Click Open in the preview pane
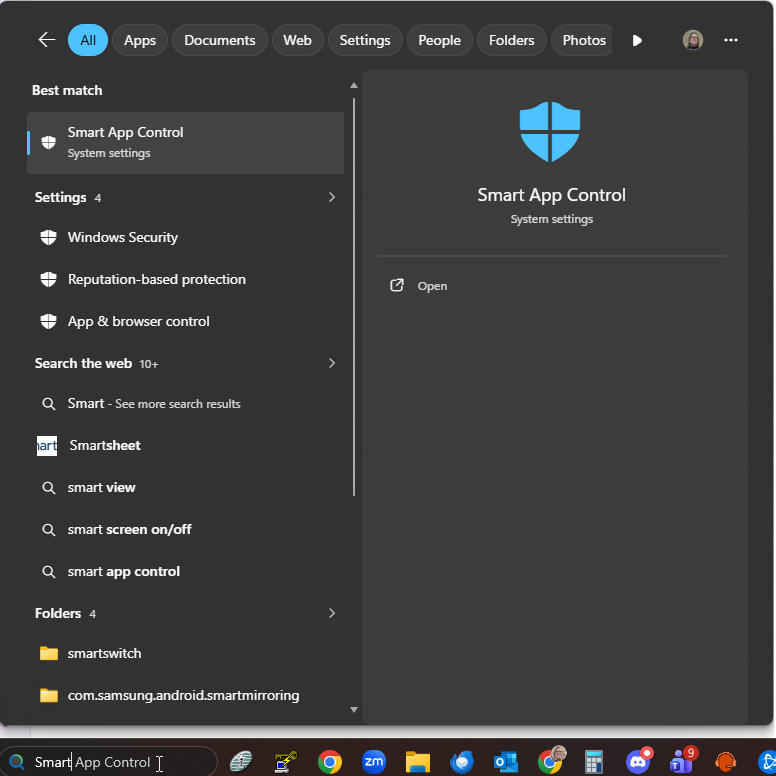The width and height of the screenshot is (776, 776). (432, 286)
